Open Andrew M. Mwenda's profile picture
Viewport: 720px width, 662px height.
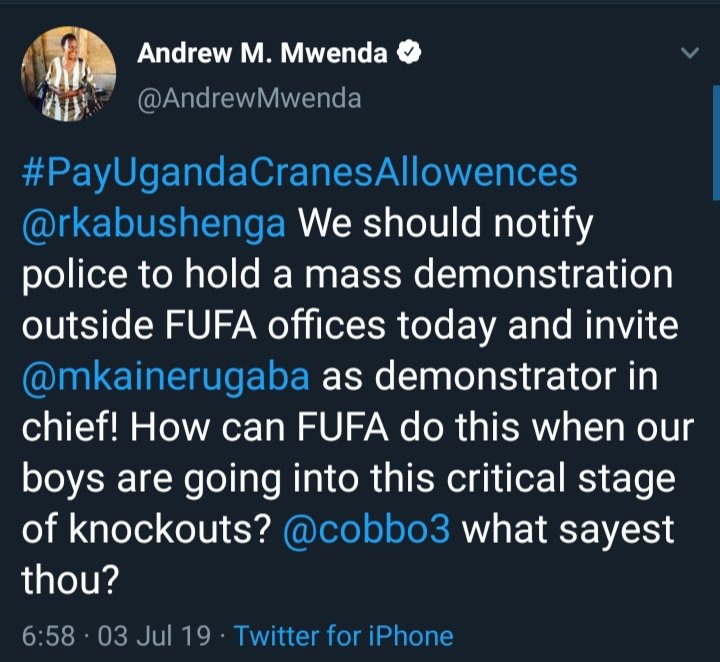(68, 74)
